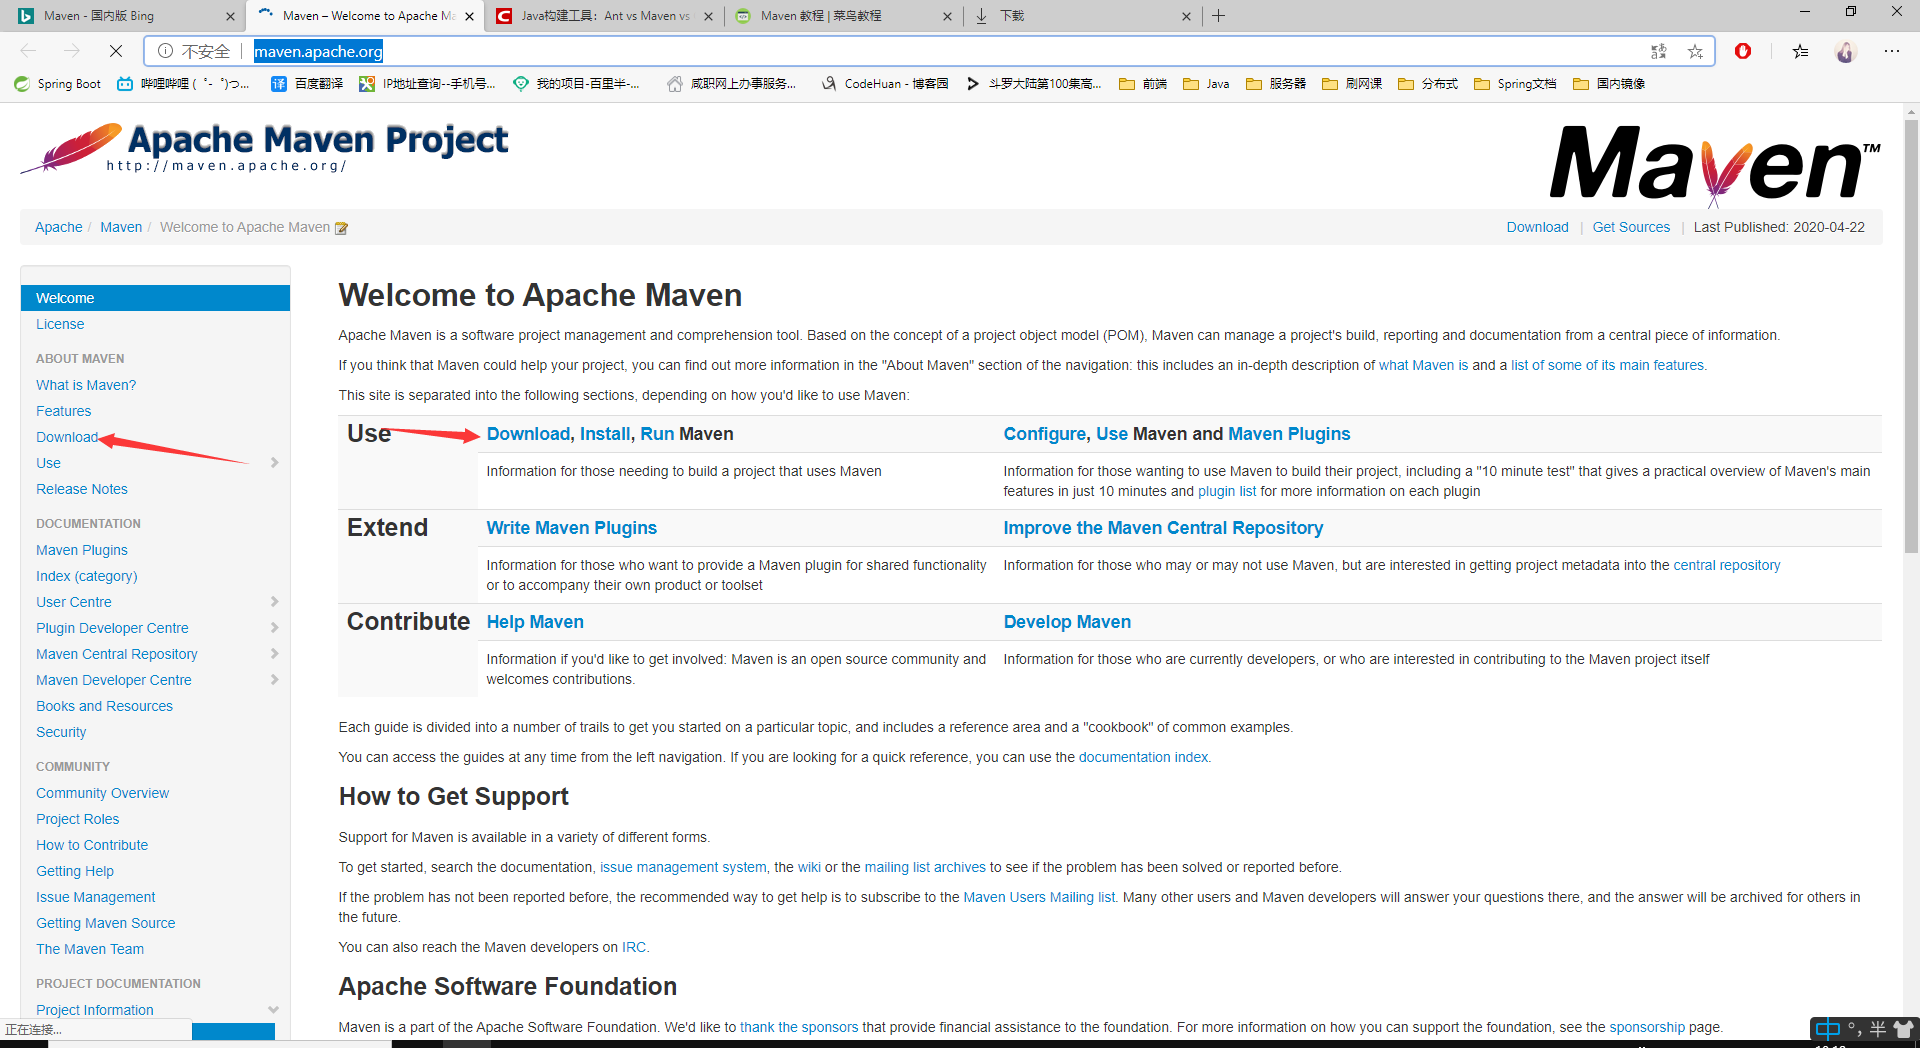The height and width of the screenshot is (1048, 1920).
Task: Click the Install link in the Use row
Action: point(605,434)
